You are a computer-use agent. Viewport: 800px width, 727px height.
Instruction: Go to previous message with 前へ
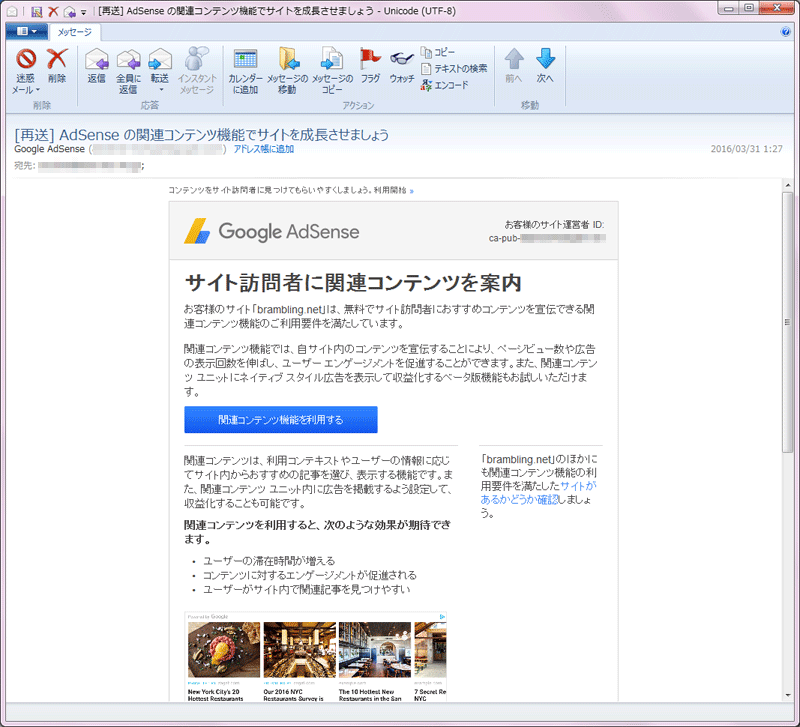pos(514,65)
